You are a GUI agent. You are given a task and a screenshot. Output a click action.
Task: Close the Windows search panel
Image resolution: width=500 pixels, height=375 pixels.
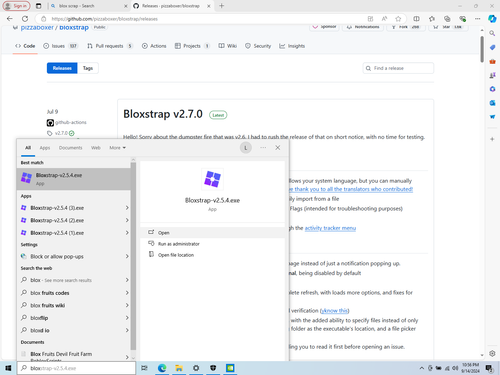point(278,148)
